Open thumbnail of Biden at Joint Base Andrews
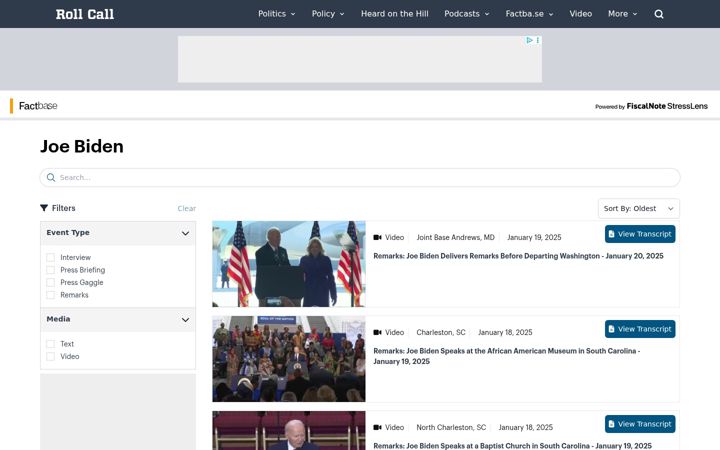 [x=289, y=264]
